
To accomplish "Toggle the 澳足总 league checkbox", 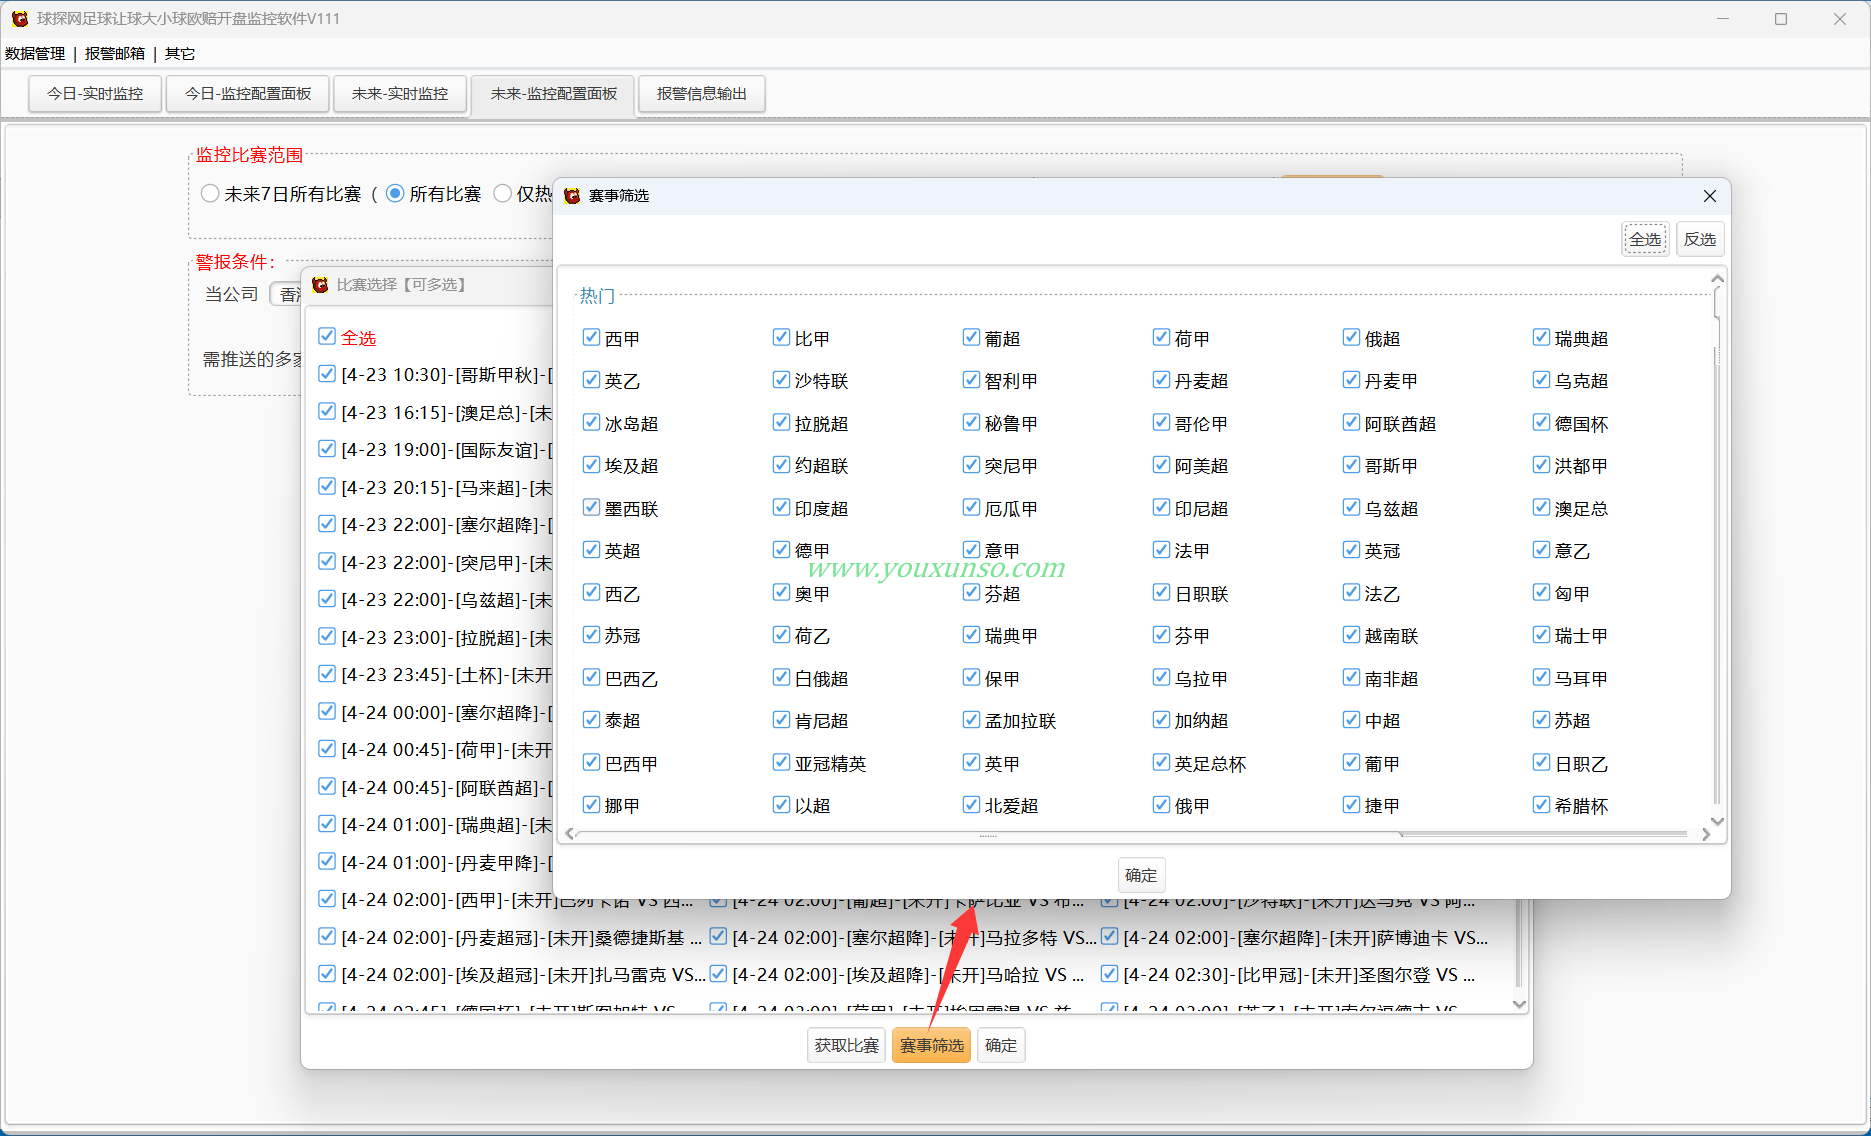I will click(1541, 508).
